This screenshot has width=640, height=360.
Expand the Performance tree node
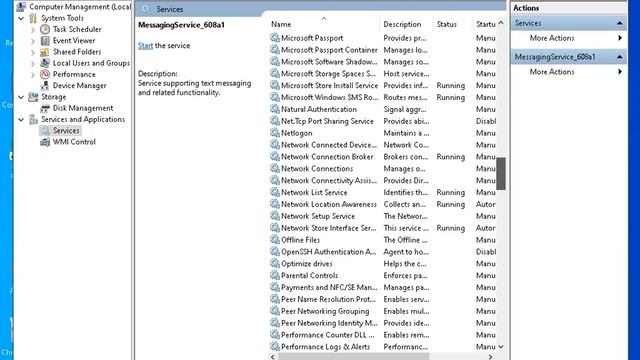pyautogui.click(x=33, y=74)
